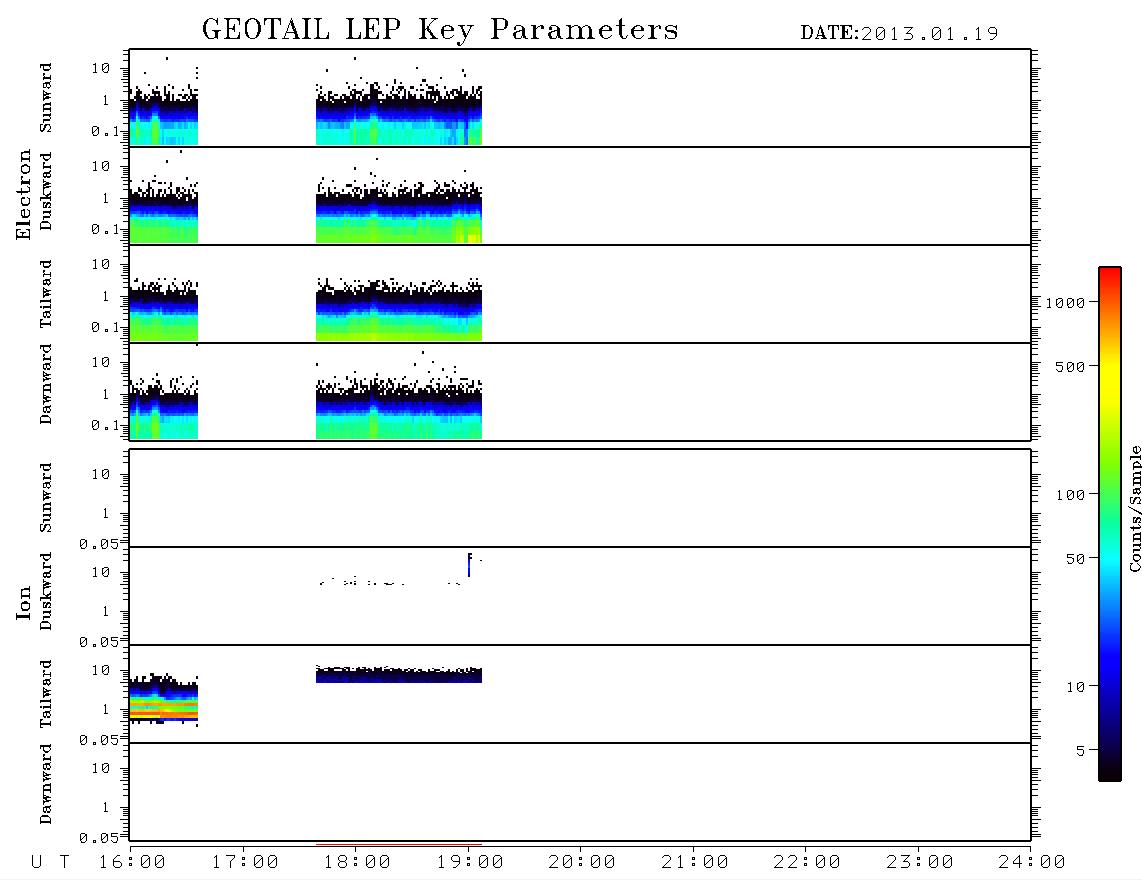This screenshot has height=880, width=1142.
Task: Click the Counts/Sample colorbar title
Action: pos(1134,508)
